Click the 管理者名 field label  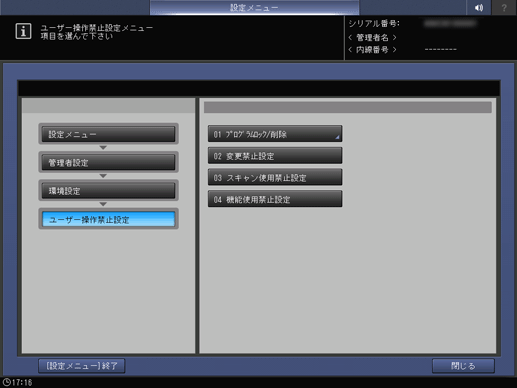pyautogui.click(x=372, y=37)
